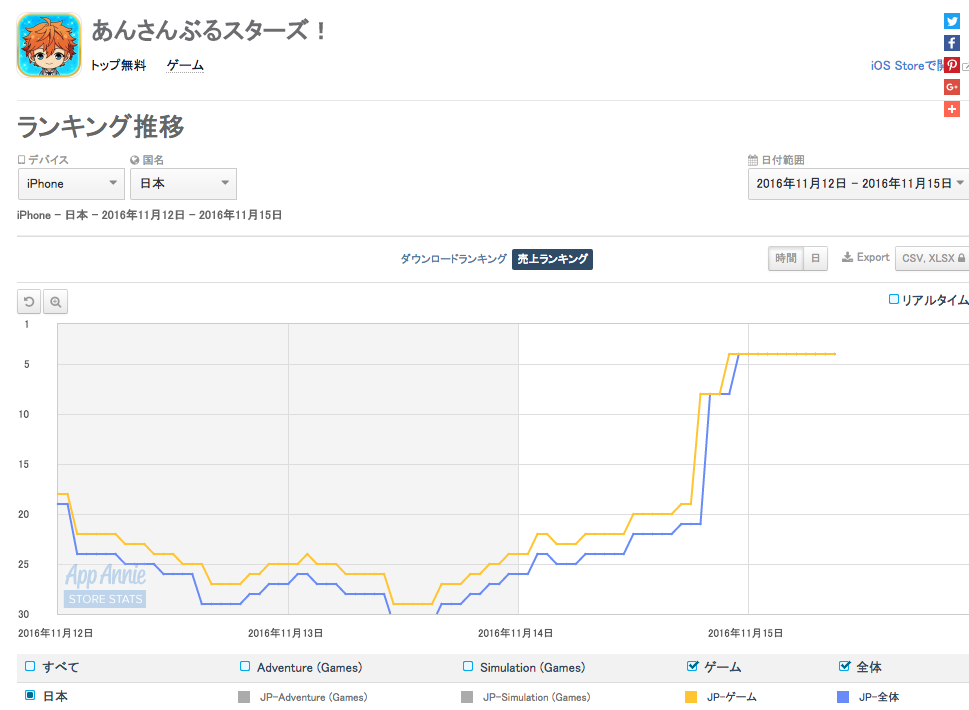Open the 日本 country dropdown
The image size is (969, 710).
coord(184,184)
